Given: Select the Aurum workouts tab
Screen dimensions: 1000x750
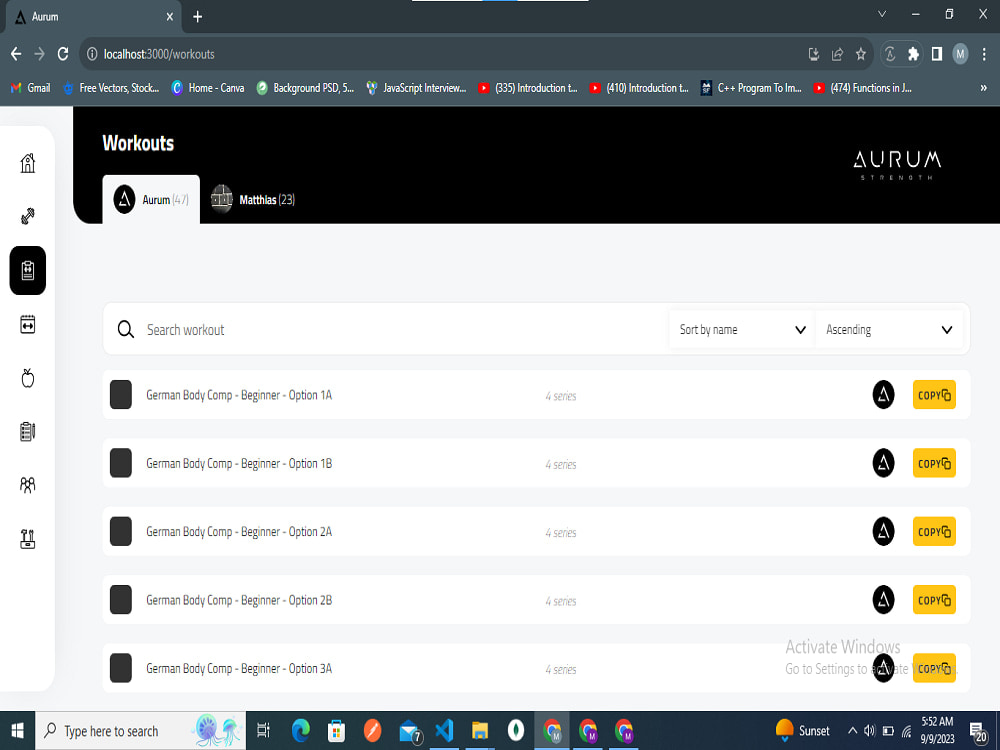Looking at the screenshot, I should pyautogui.click(x=151, y=199).
